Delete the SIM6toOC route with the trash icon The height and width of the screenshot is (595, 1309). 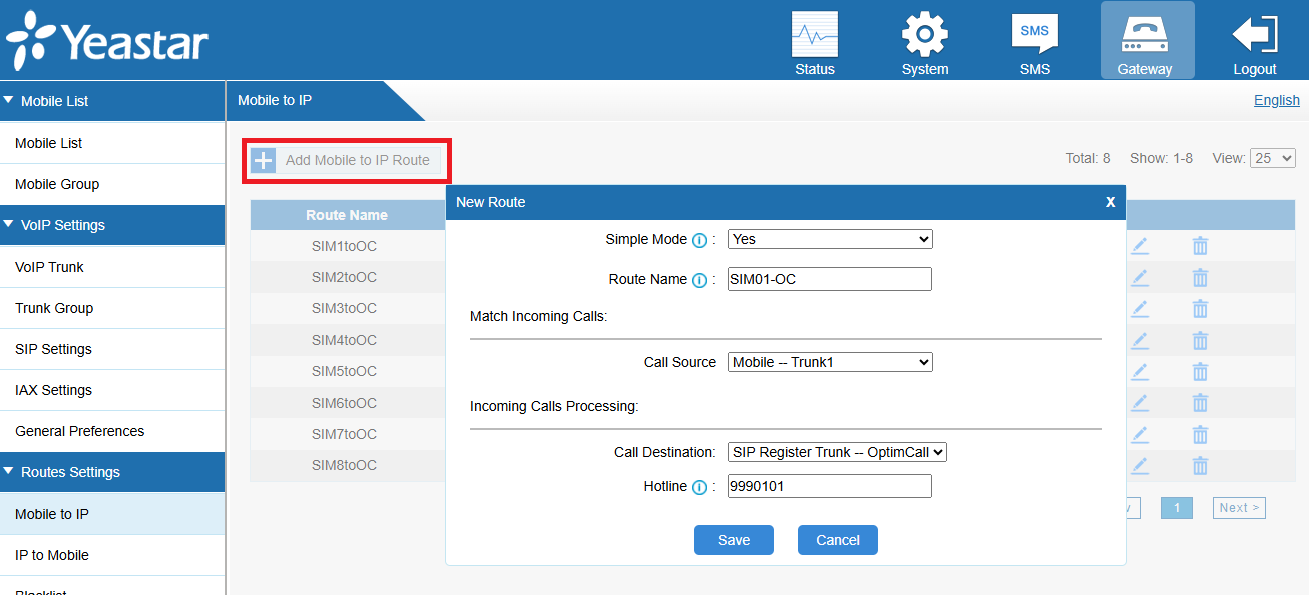1200,403
